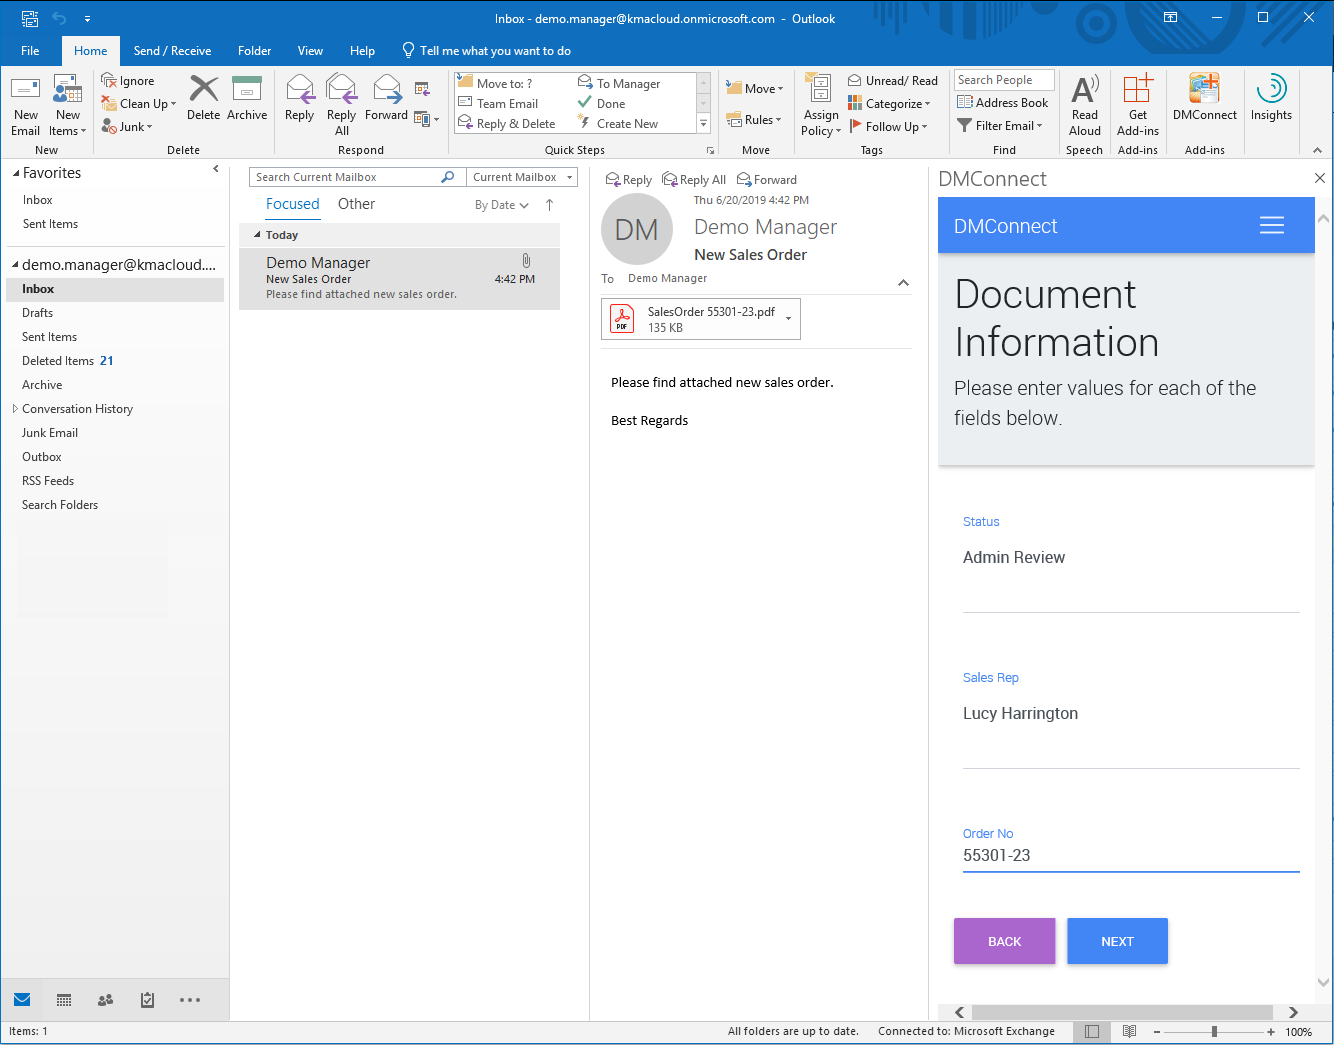Switch to the People view icon

105,1000
